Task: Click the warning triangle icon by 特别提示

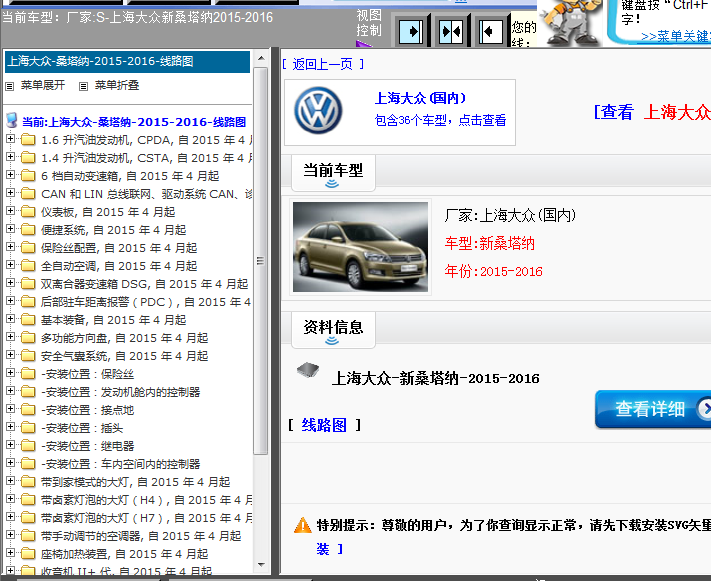Action: tap(302, 526)
